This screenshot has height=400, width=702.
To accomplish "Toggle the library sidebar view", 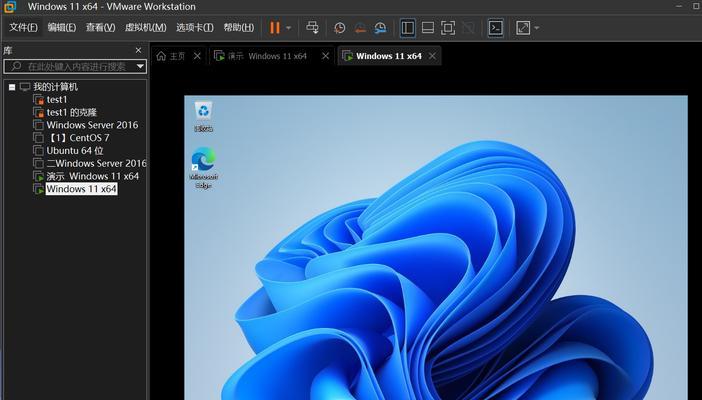I will 407,28.
